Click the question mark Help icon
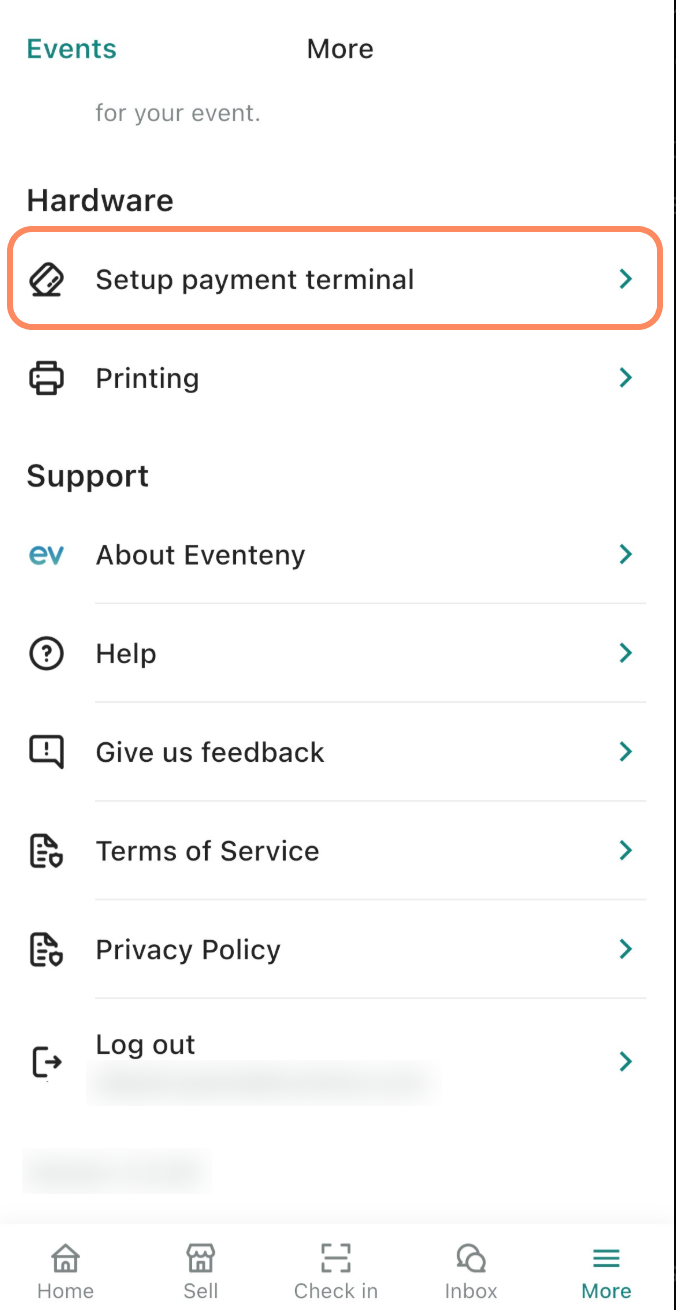This screenshot has width=676, height=1310. tap(47, 654)
